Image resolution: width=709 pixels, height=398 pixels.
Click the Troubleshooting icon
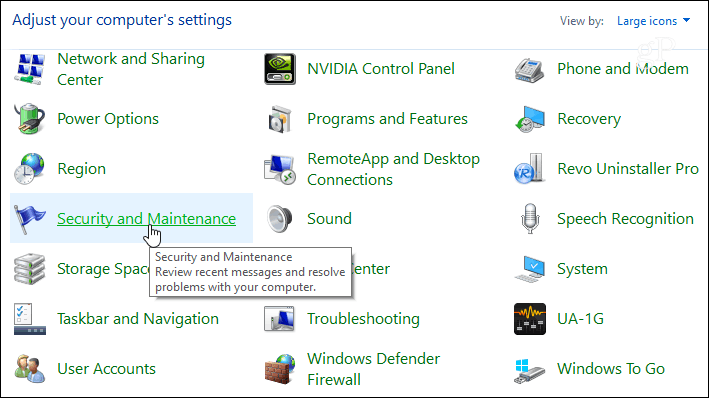[x=279, y=319]
